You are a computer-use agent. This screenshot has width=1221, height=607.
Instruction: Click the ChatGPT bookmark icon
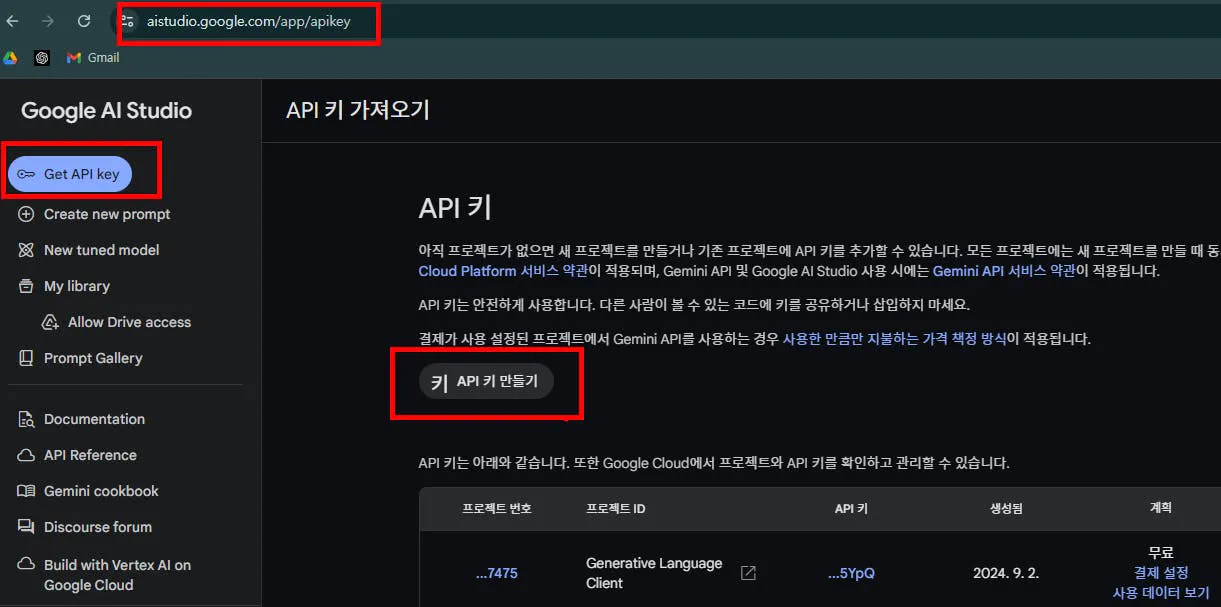click(42, 57)
